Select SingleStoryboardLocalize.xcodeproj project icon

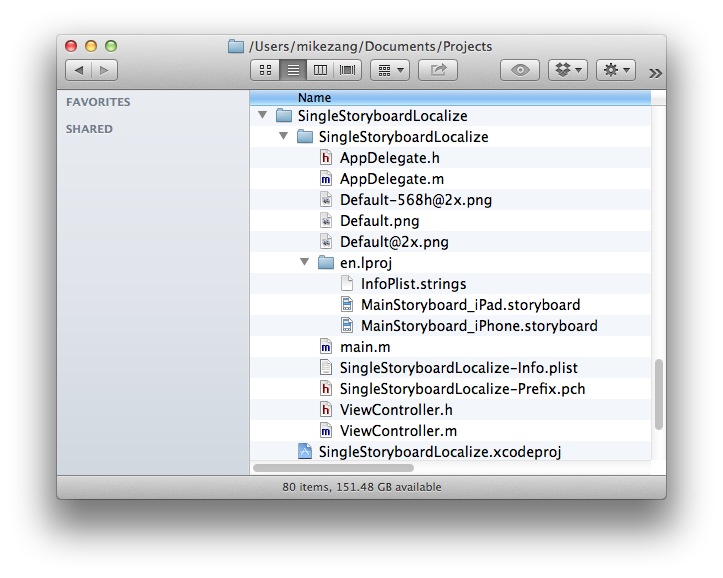coord(305,451)
